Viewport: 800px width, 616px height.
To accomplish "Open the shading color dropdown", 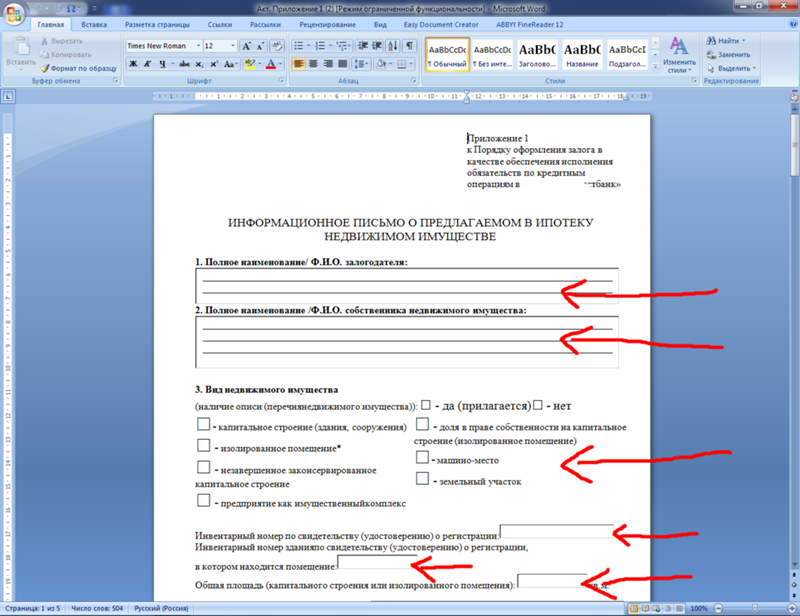I will pos(390,64).
